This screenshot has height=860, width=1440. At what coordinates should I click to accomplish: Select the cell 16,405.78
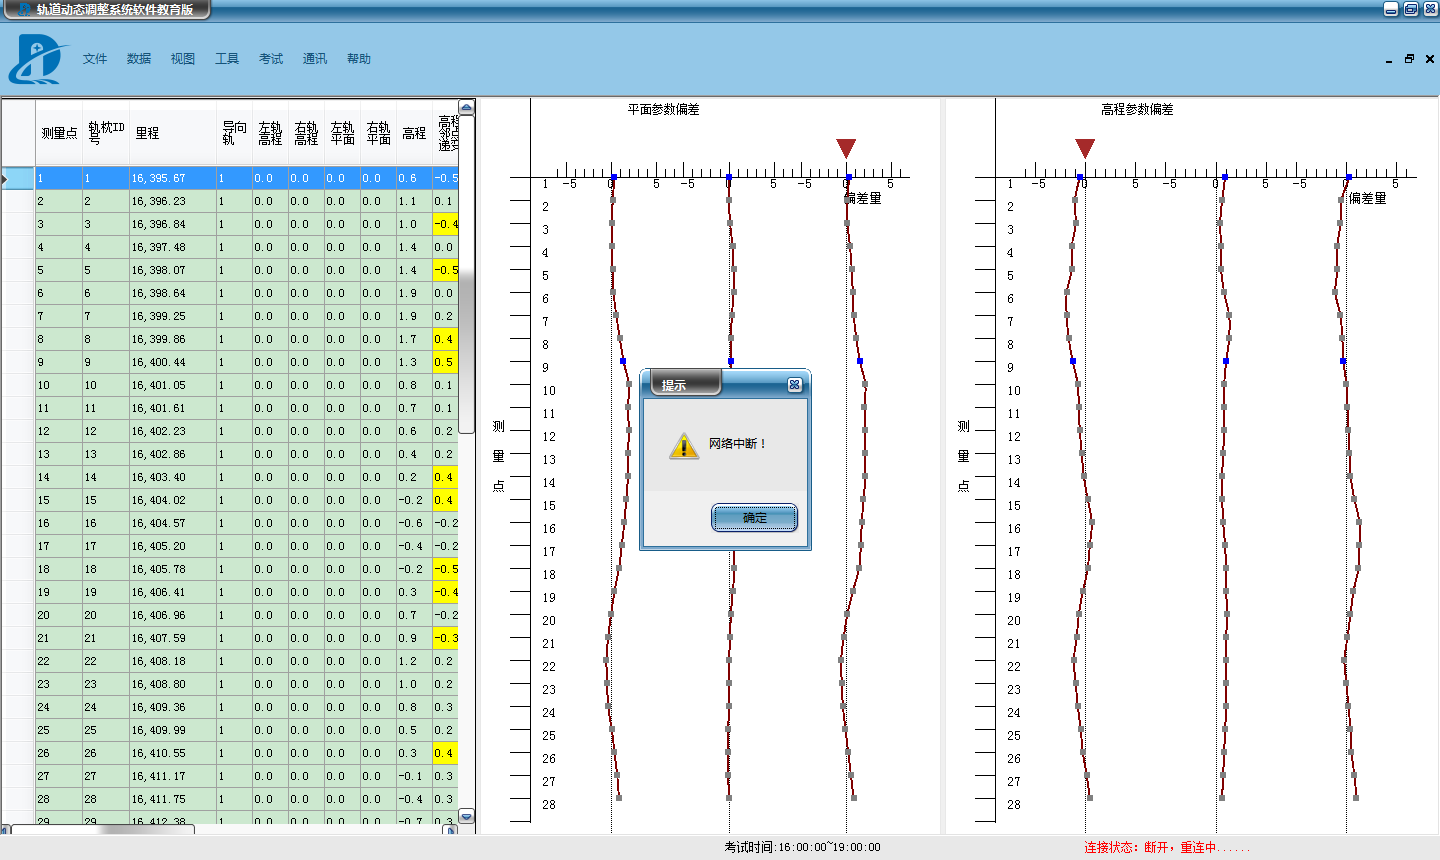coord(173,569)
